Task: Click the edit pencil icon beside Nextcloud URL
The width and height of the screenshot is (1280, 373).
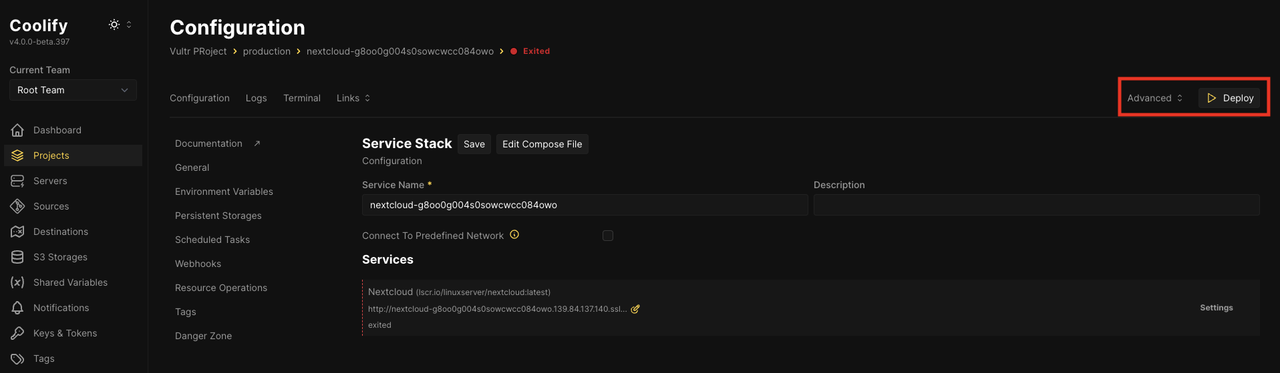Action: pyautogui.click(x=636, y=309)
